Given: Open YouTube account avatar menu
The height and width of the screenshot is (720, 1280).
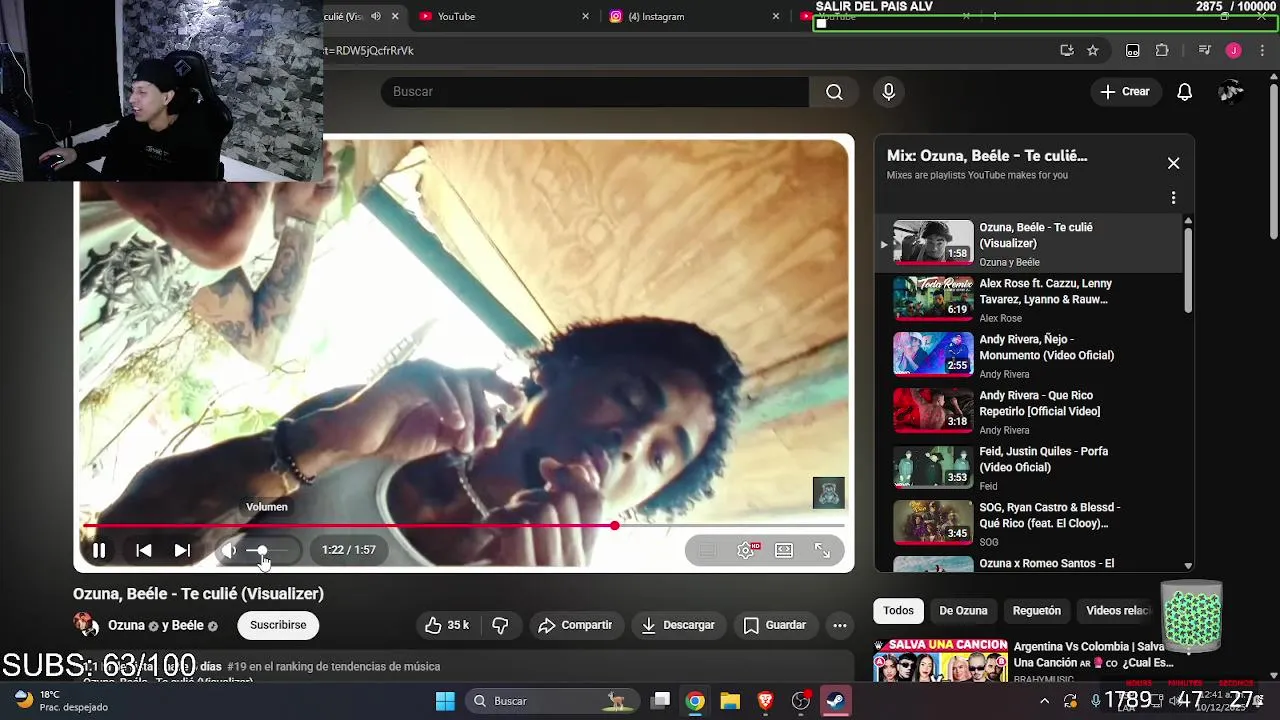Looking at the screenshot, I should [1231, 92].
